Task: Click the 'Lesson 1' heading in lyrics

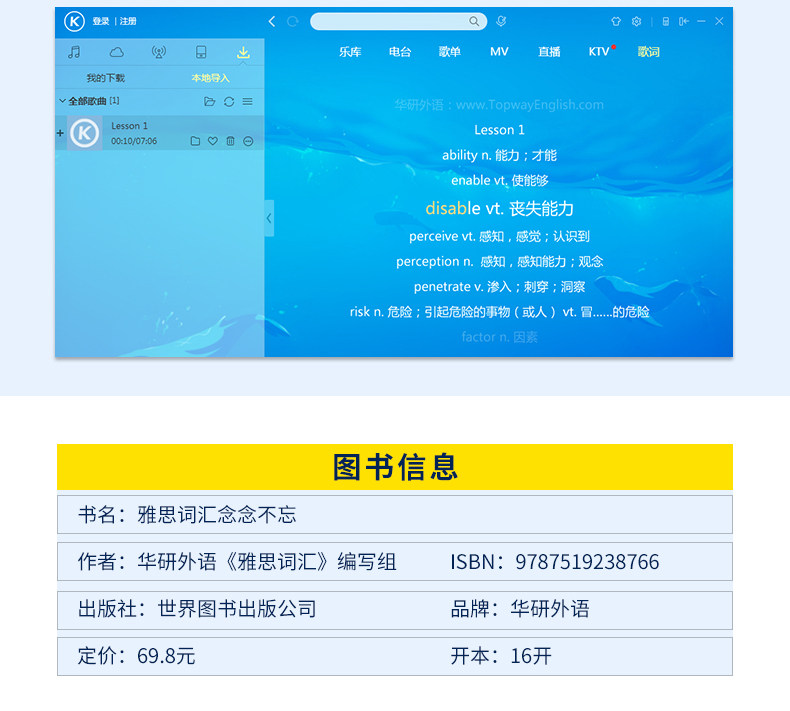Action: coord(499,130)
